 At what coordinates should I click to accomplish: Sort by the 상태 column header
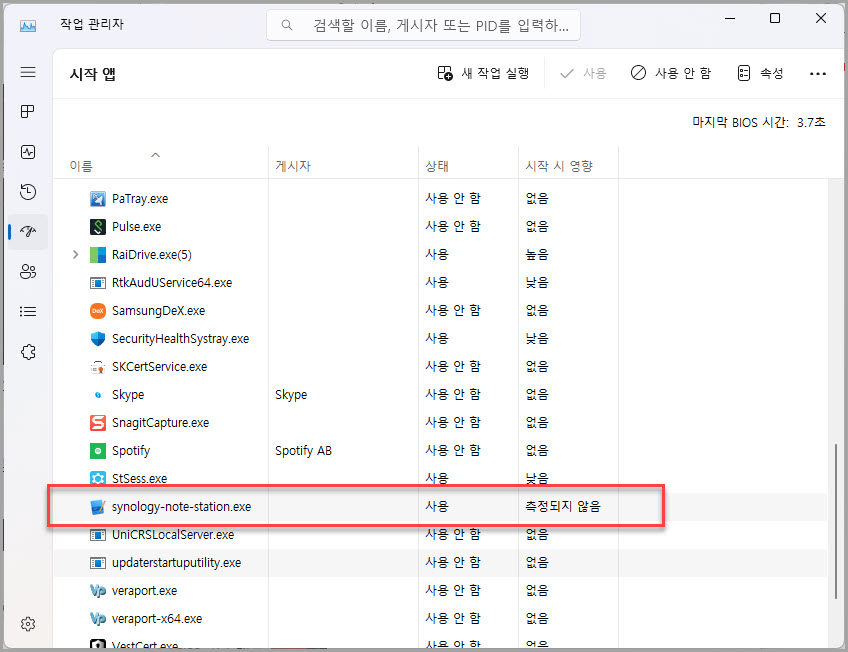436,166
